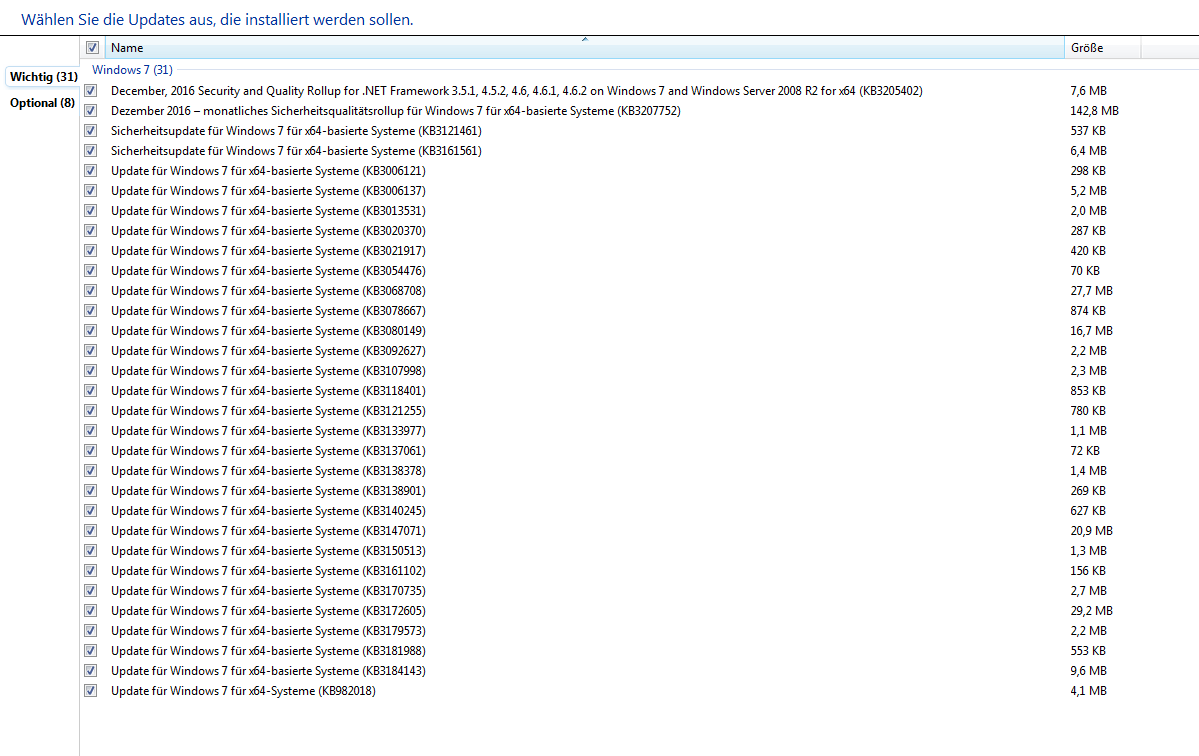Uncheck the KB3205402 .NET Framework rollup checkbox
The image size is (1199, 756).
[92, 91]
